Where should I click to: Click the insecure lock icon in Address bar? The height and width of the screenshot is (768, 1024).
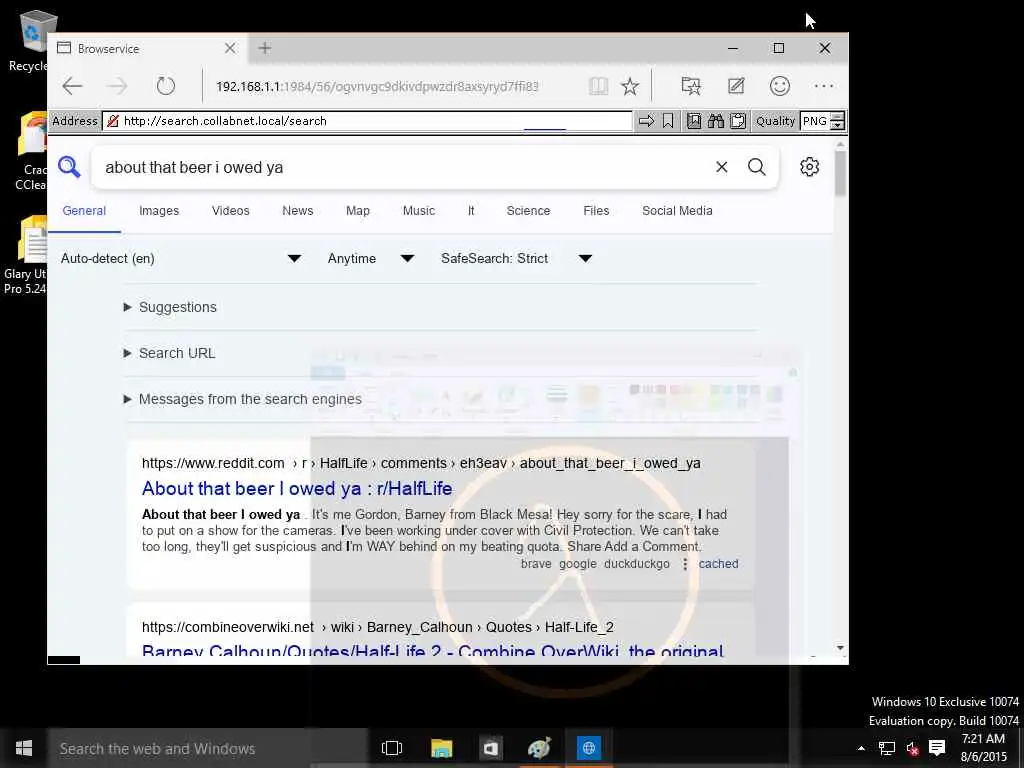[x=113, y=121]
